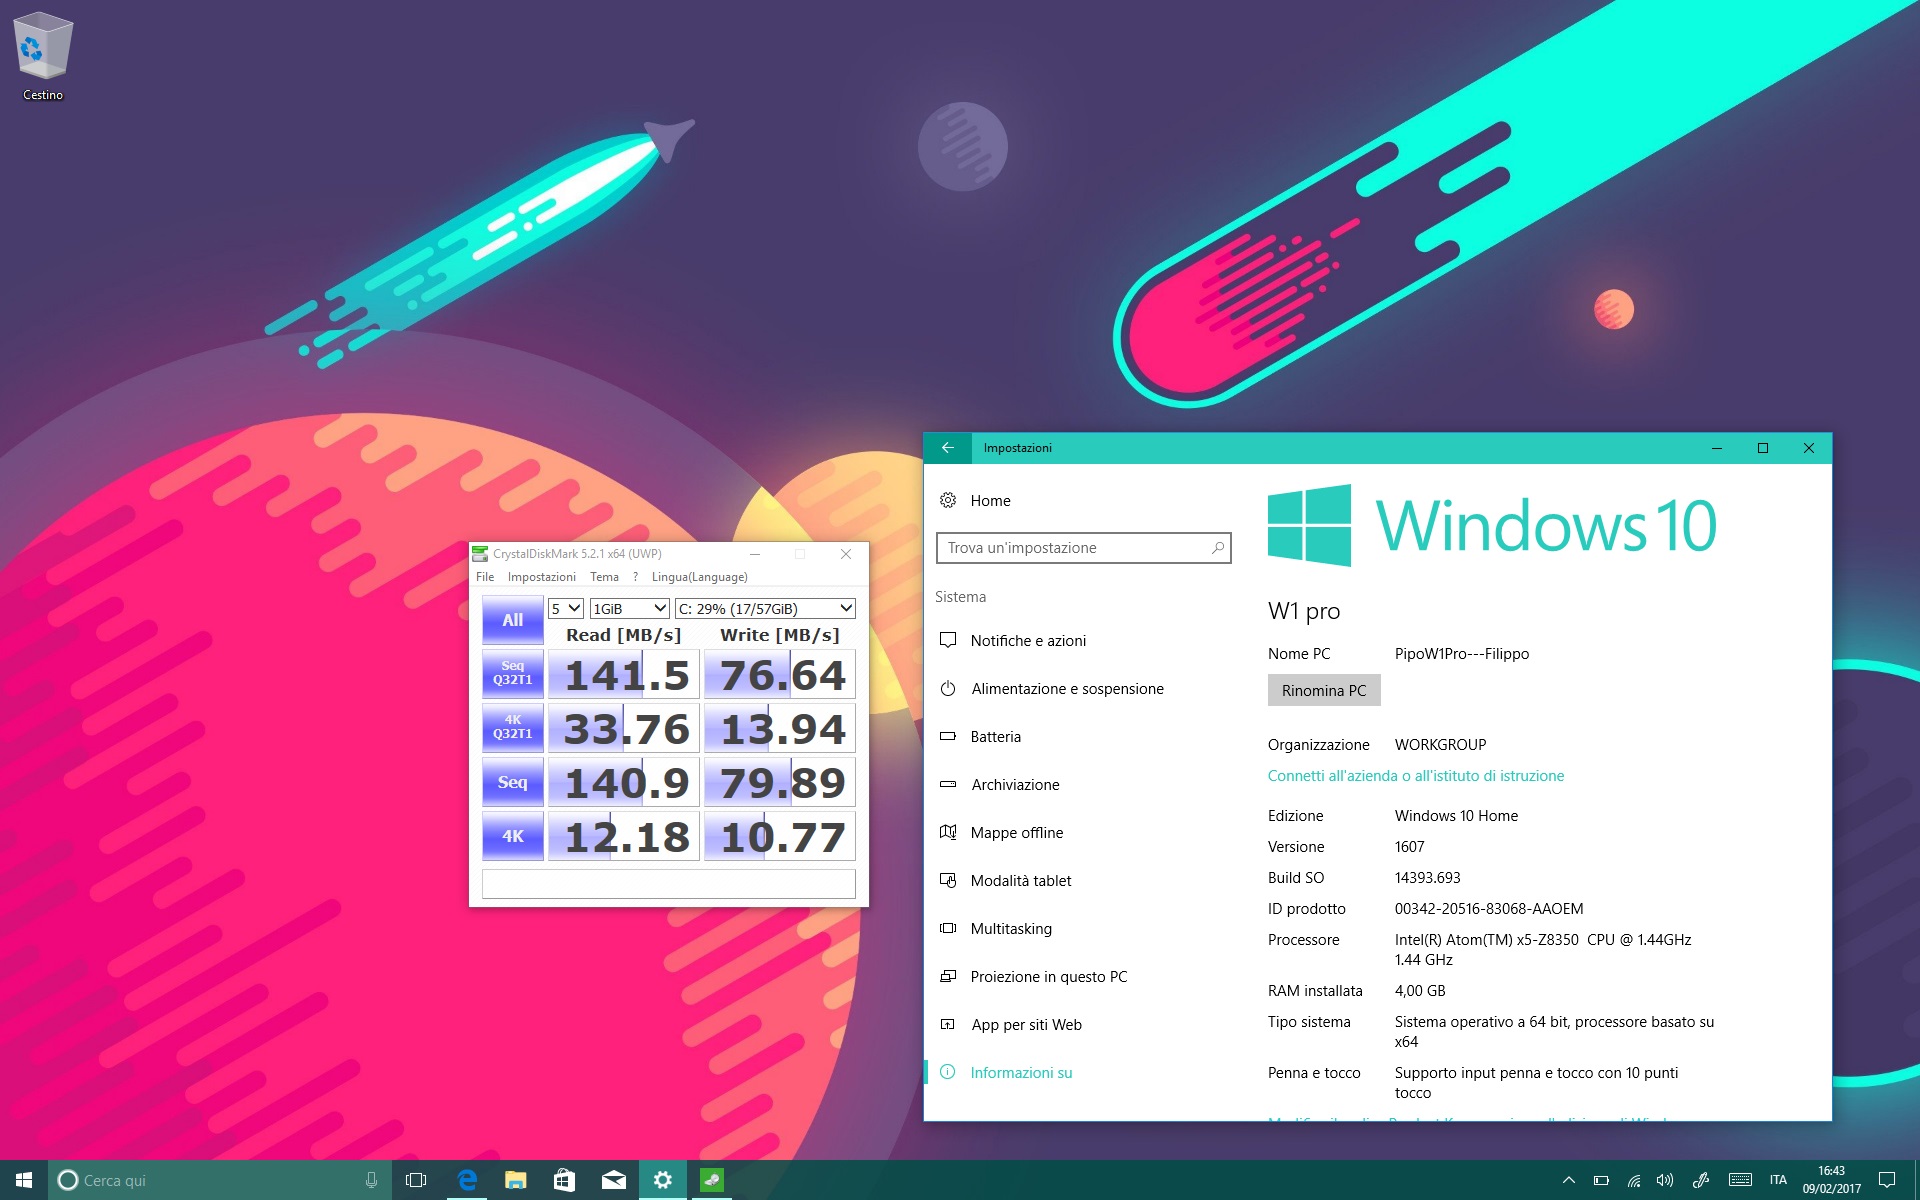The width and height of the screenshot is (1920, 1200).
Task: Launch Microsoft Edge from taskbar
Action: pos(466,1180)
